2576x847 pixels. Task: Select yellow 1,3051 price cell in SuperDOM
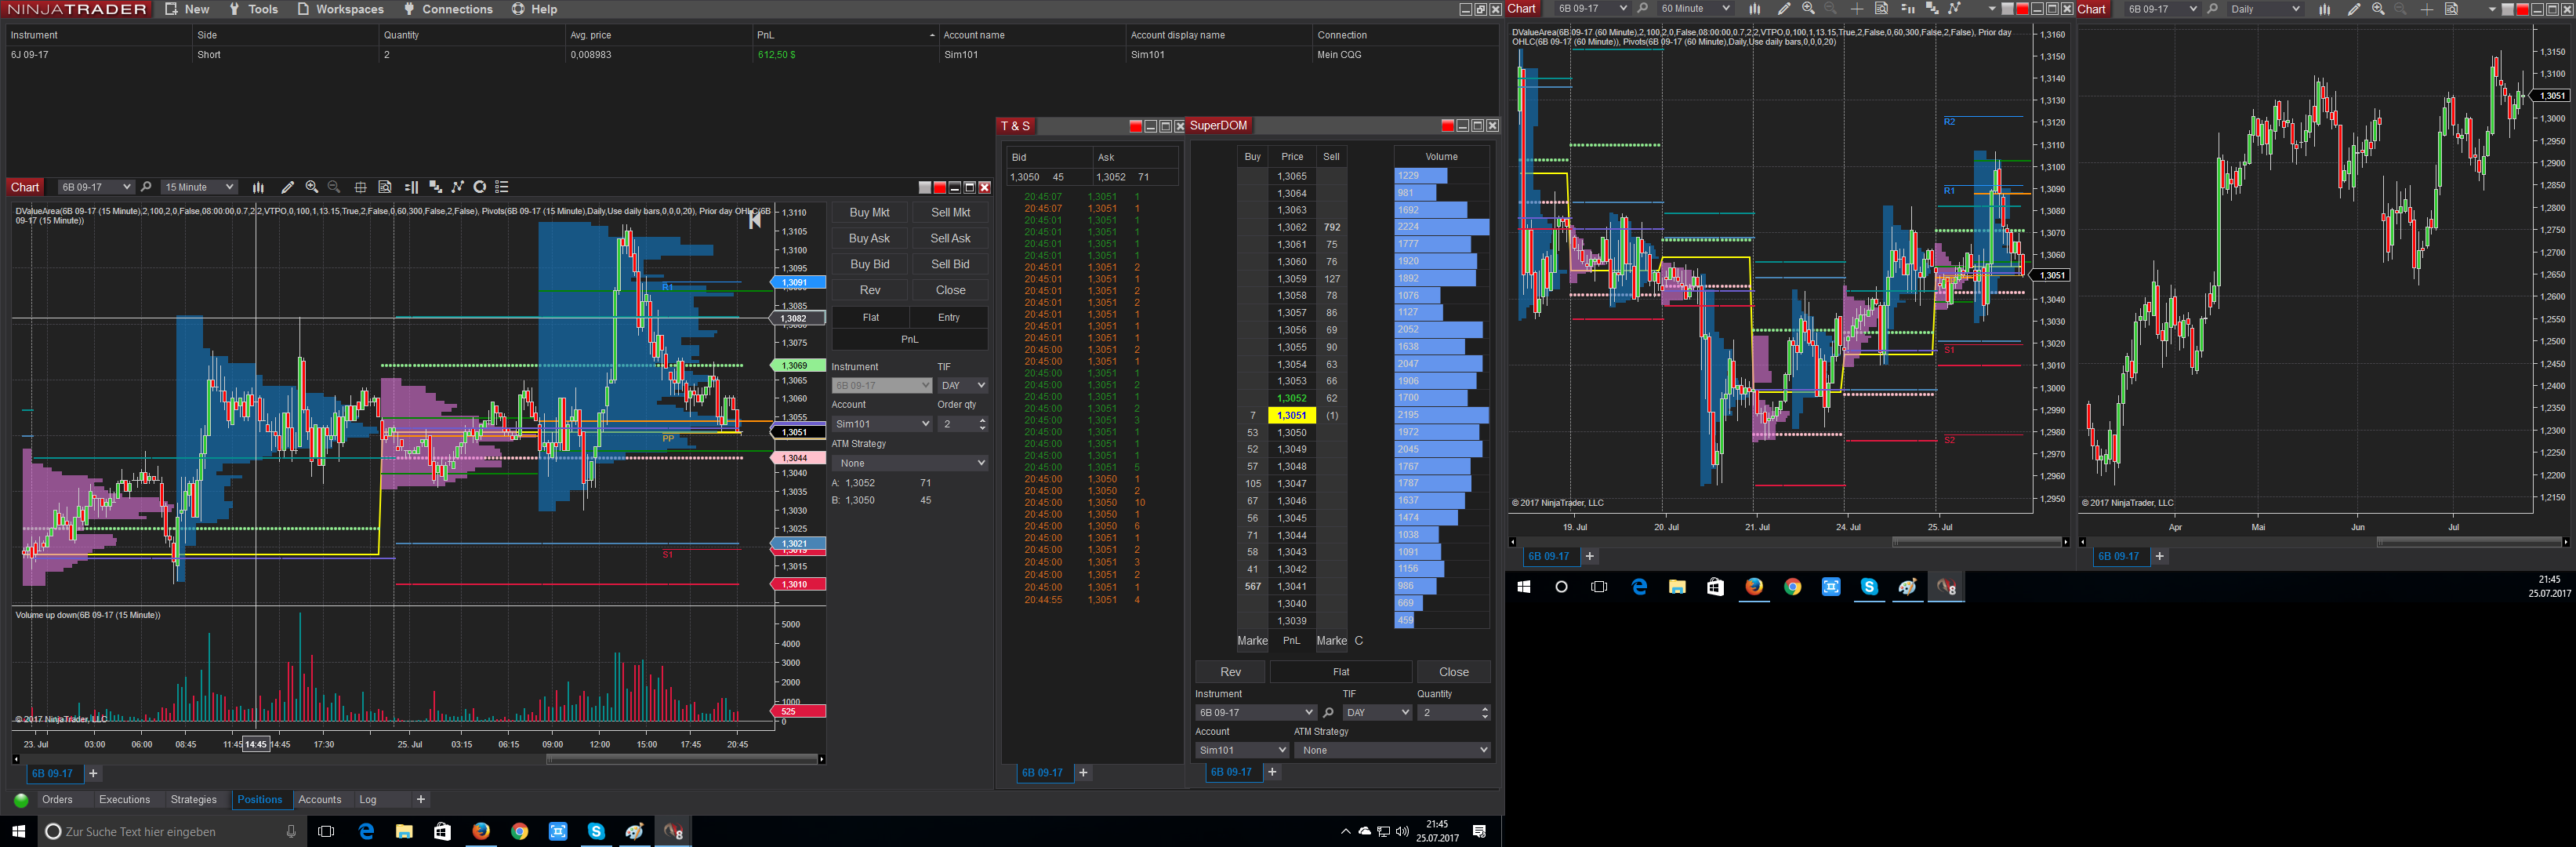click(1291, 415)
